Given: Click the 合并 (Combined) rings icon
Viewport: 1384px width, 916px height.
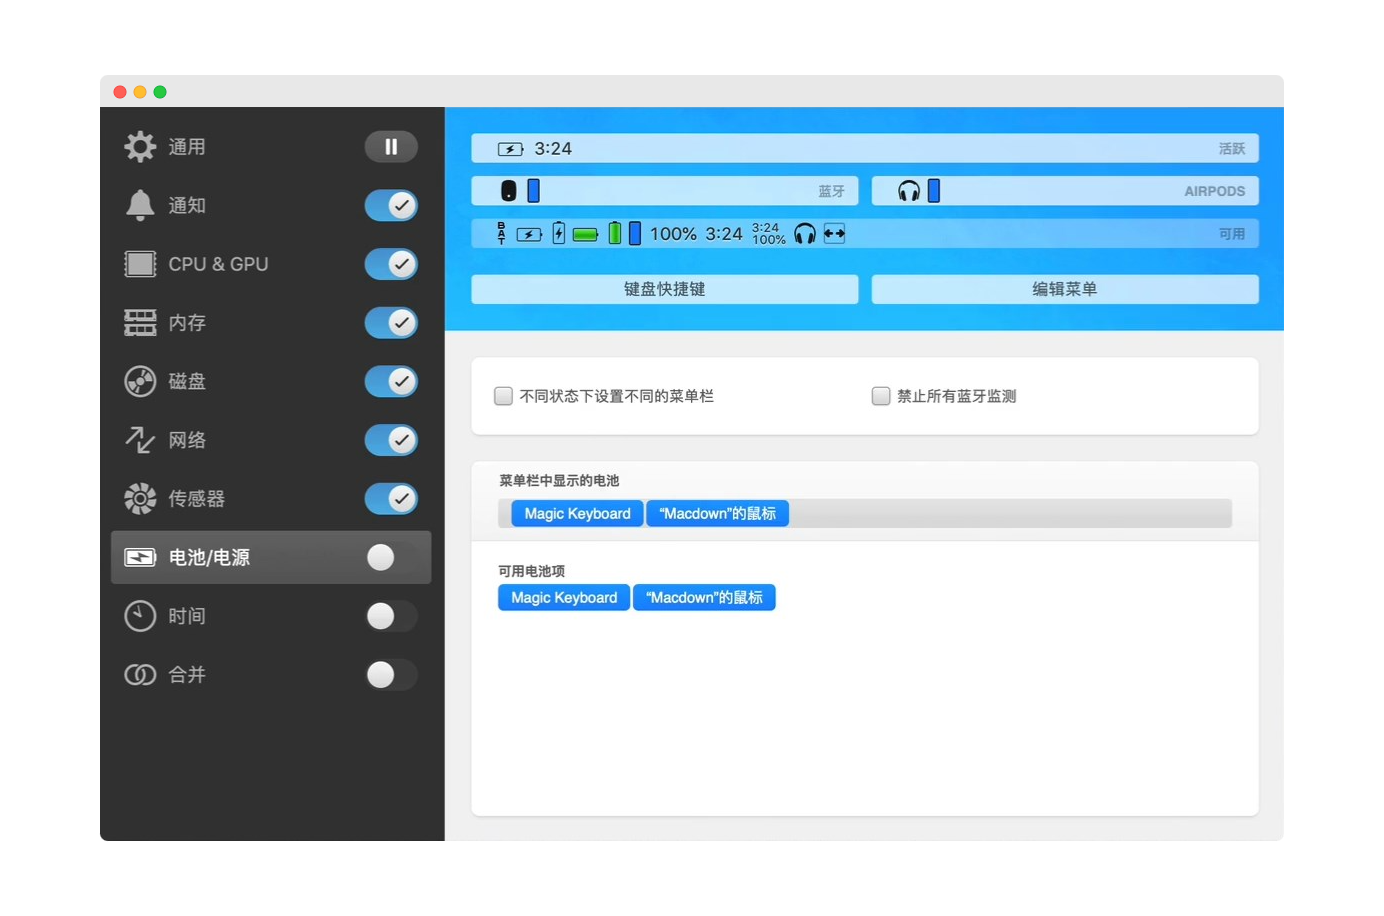Looking at the screenshot, I should pos(140,675).
